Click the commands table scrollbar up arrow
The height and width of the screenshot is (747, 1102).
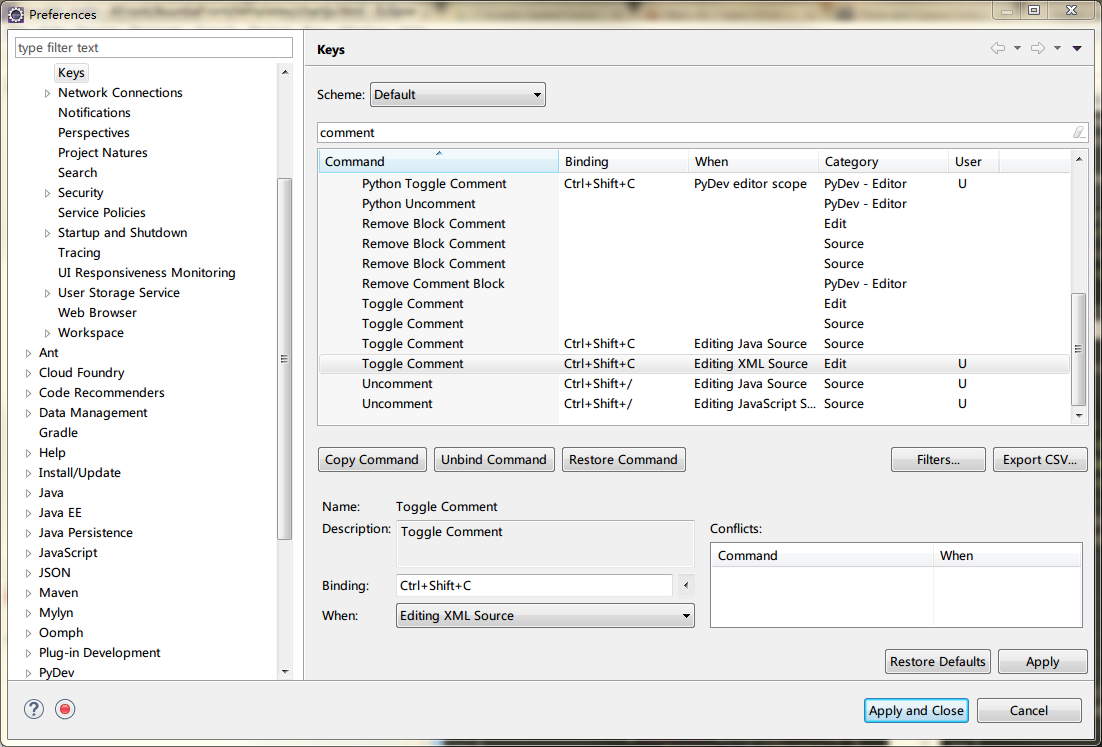(1079, 160)
